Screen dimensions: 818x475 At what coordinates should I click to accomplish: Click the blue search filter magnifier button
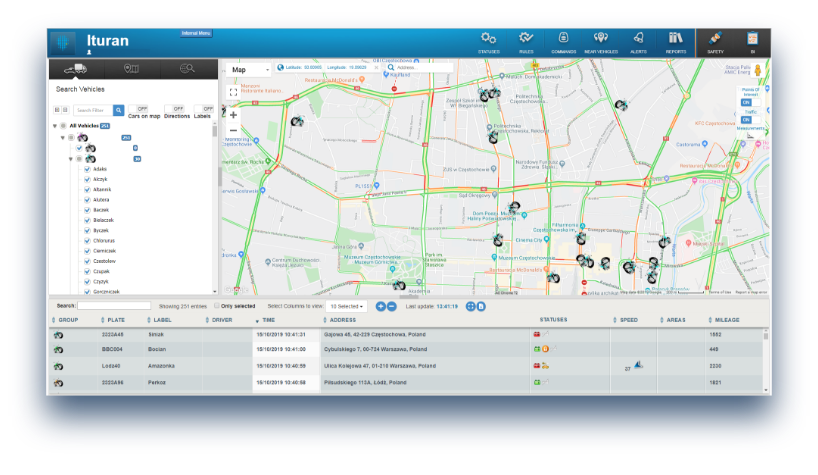pyautogui.click(x=118, y=110)
